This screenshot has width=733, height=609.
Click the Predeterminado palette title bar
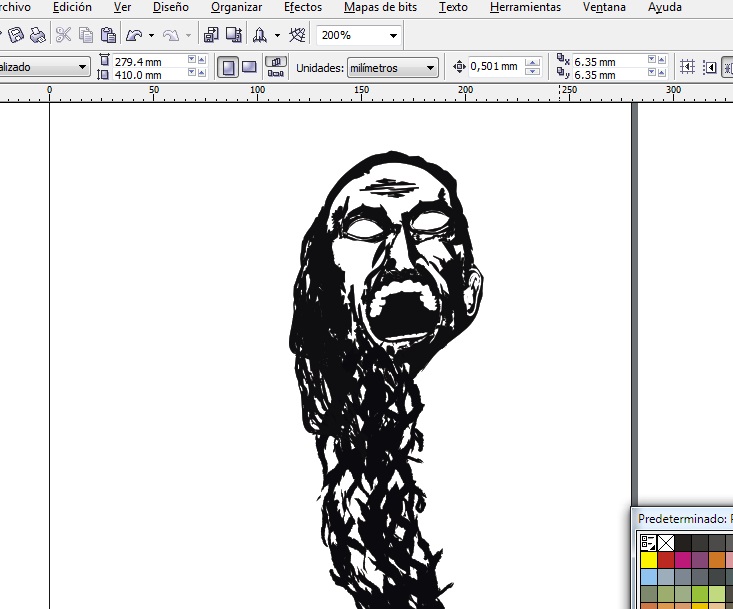[683, 519]
